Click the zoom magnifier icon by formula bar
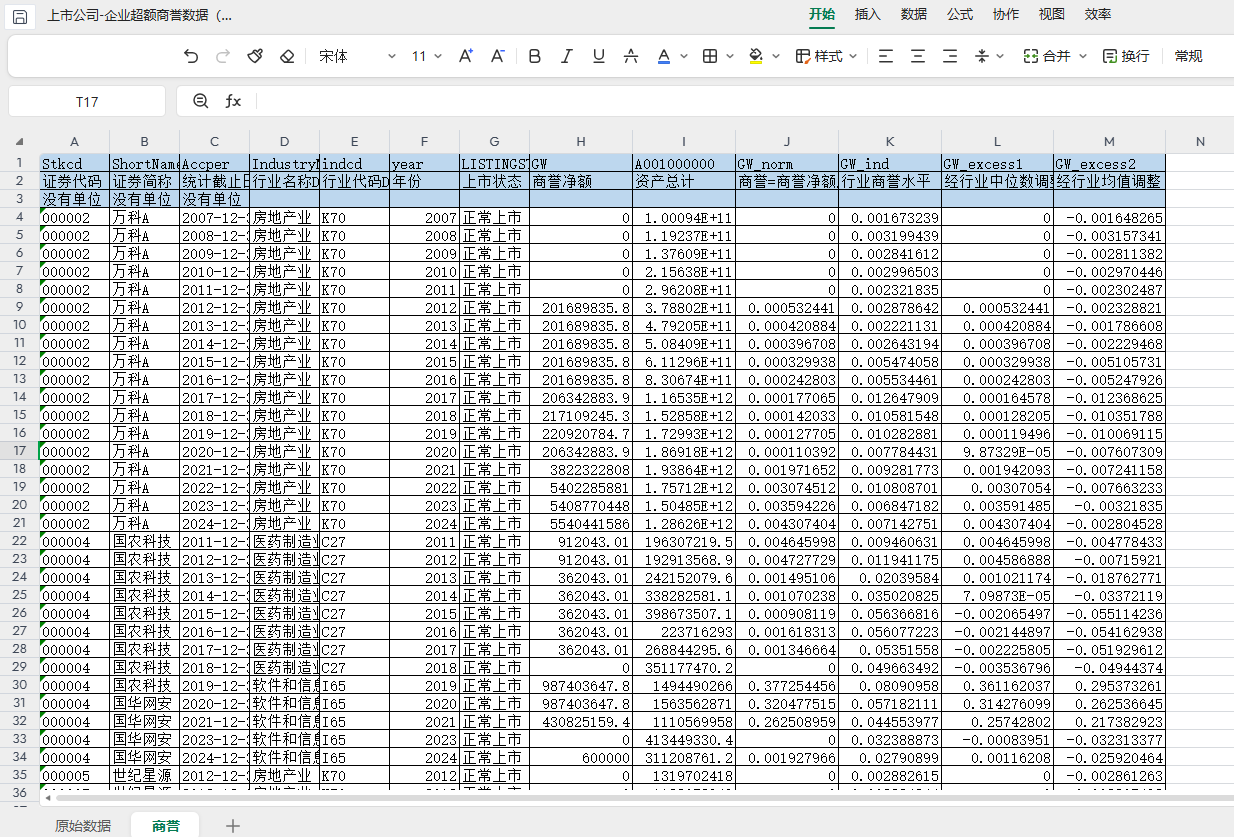 [x=200, y=101]
